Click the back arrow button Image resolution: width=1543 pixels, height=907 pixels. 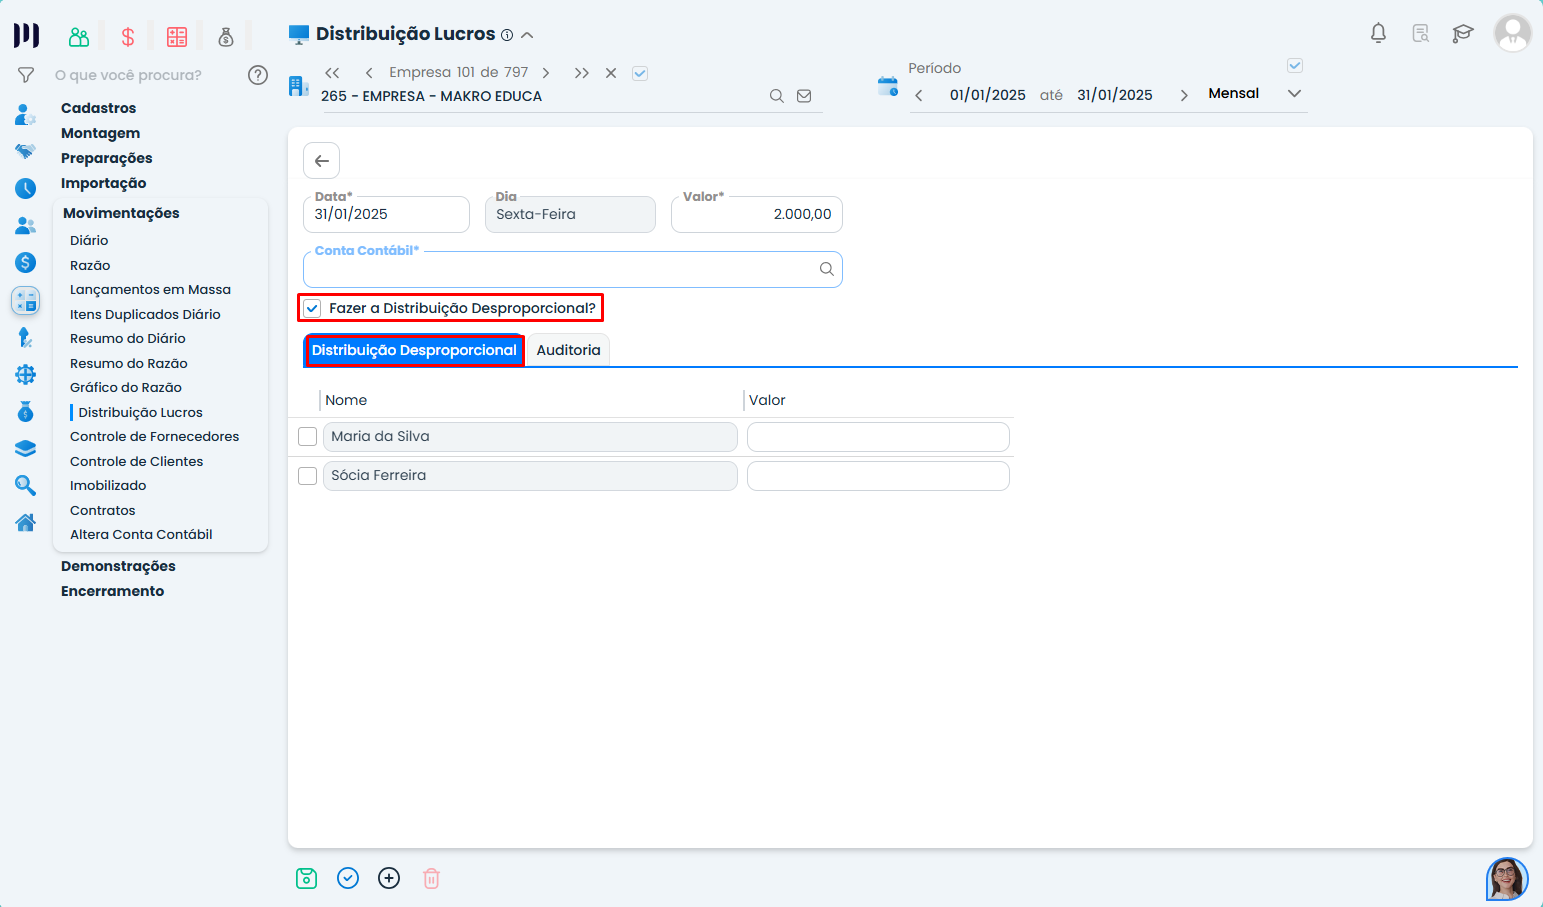(x=322, y=161)
